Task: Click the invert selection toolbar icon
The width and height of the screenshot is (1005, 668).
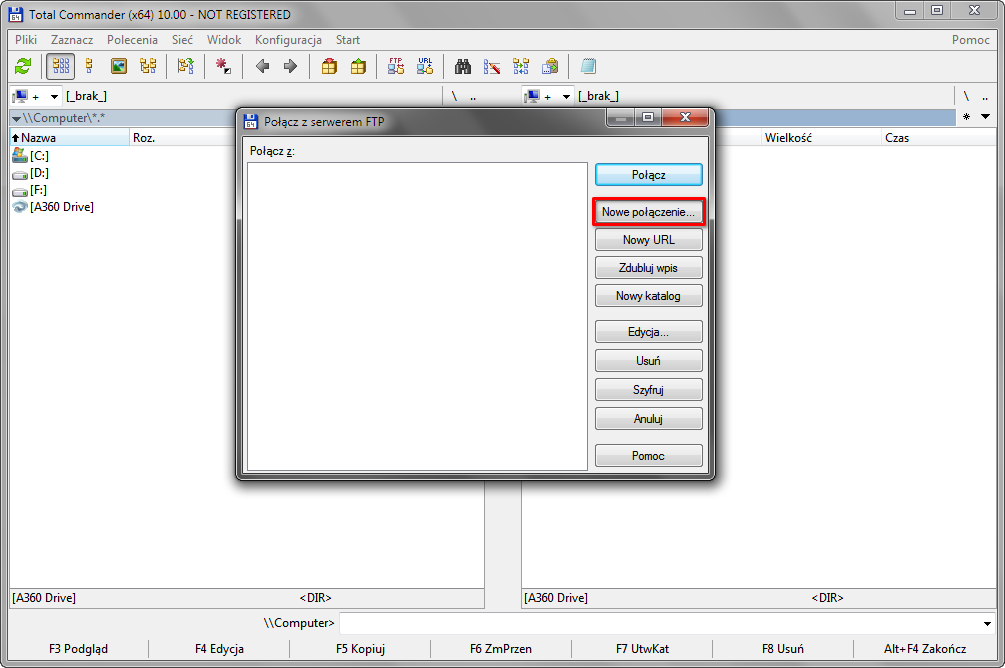Action: pyautogui.click(x=186, y=66)
